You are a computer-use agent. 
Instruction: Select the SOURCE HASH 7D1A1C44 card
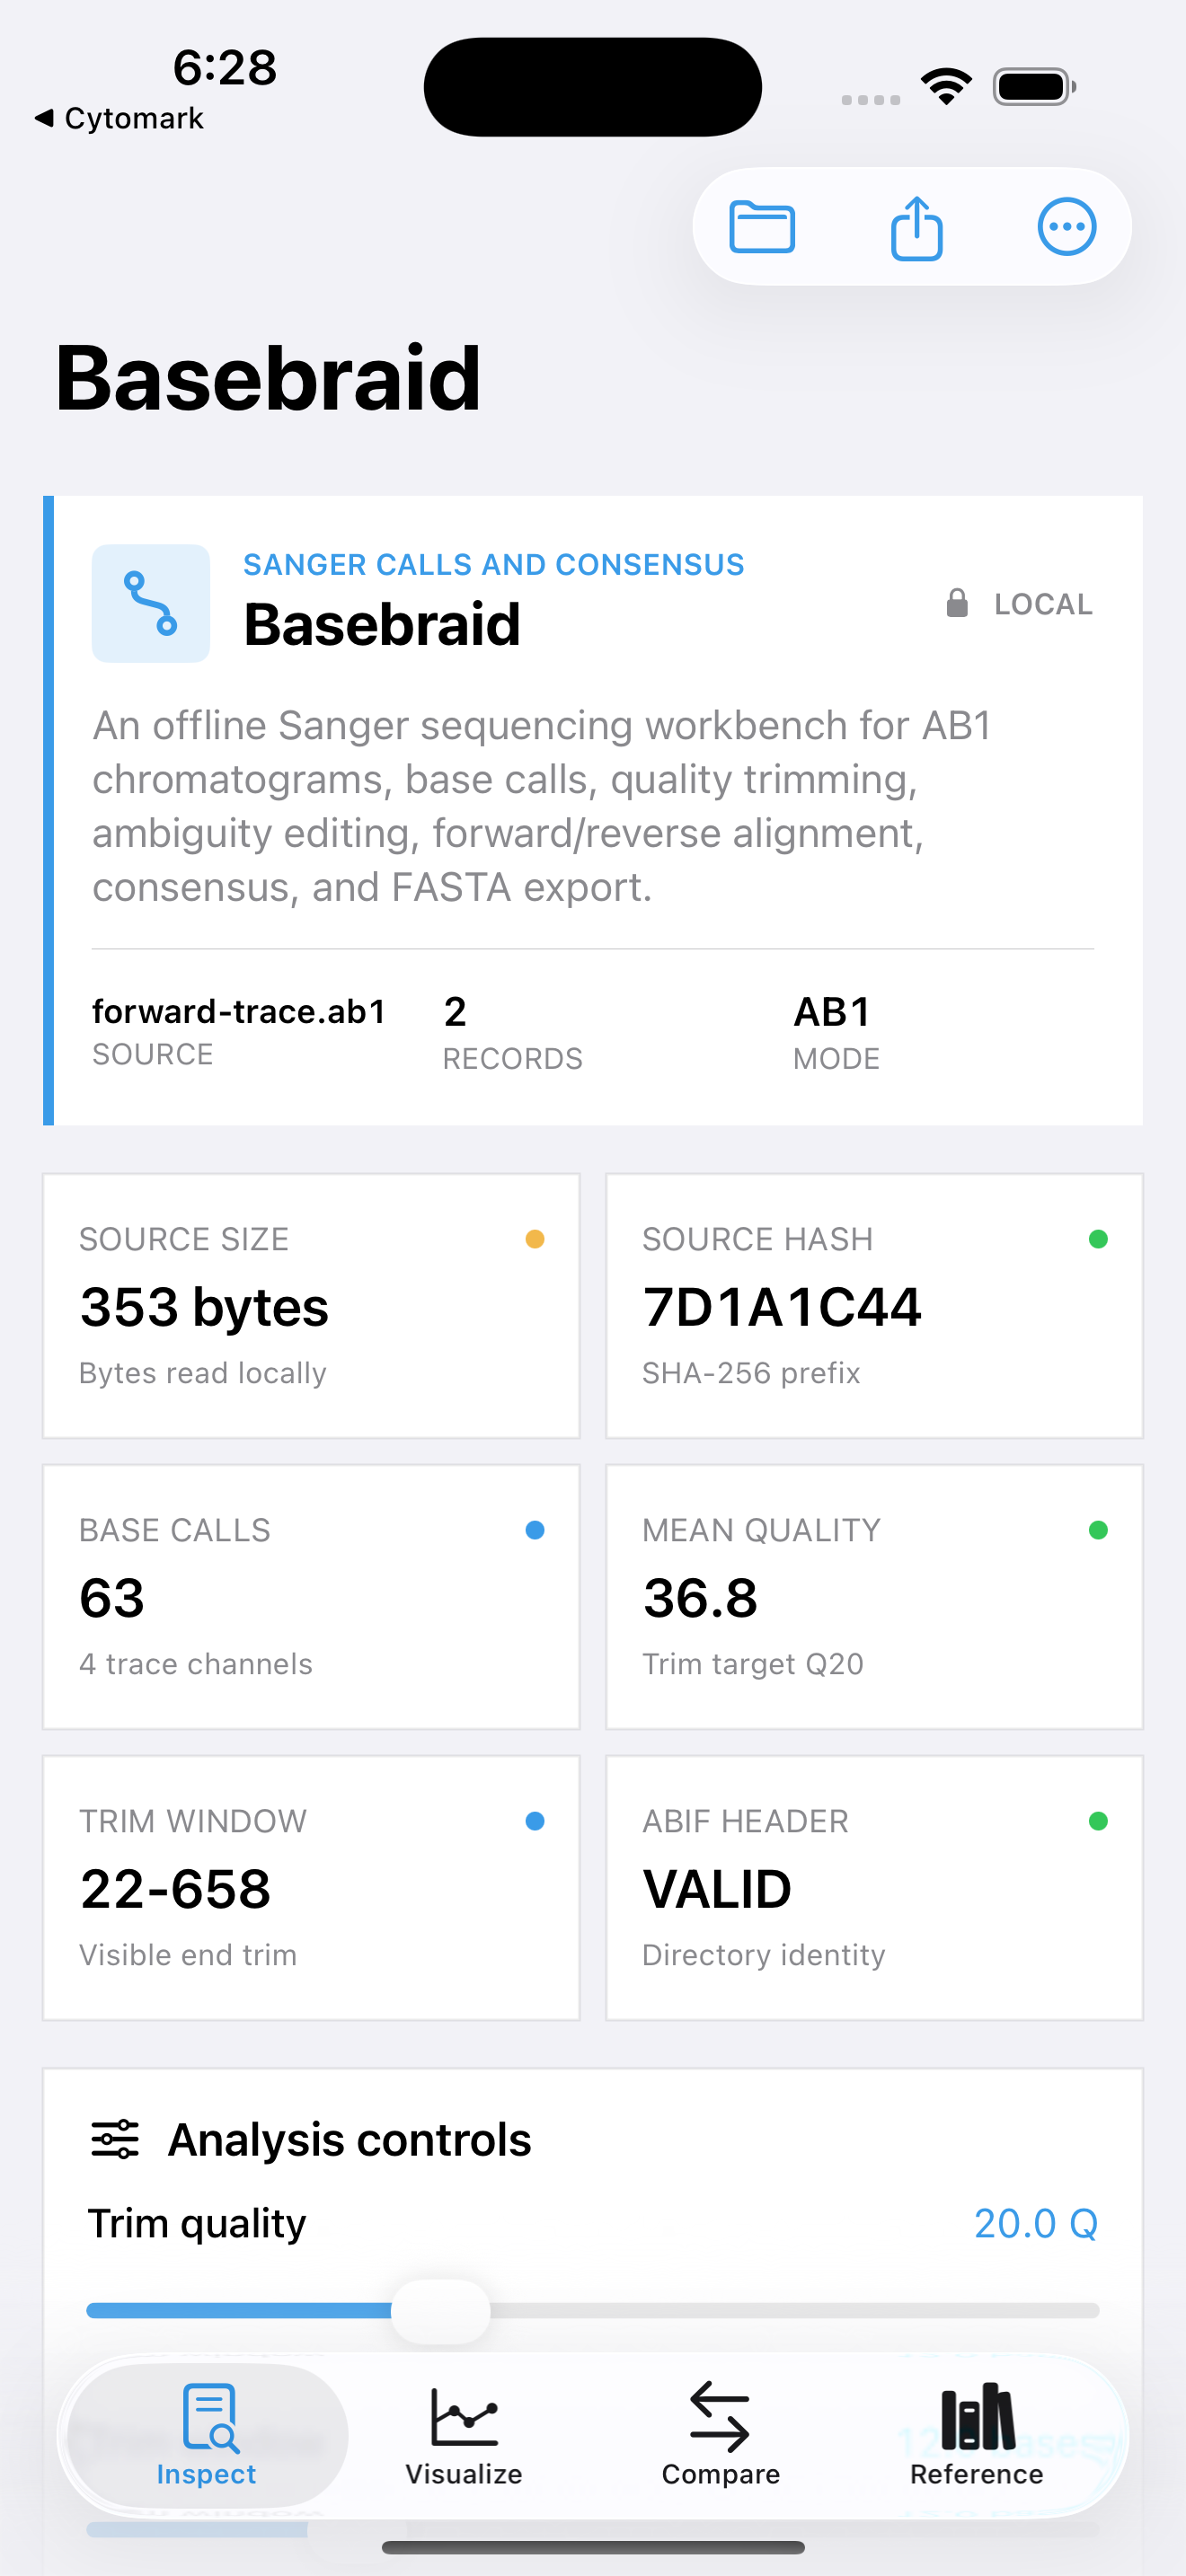point(874,1306)
